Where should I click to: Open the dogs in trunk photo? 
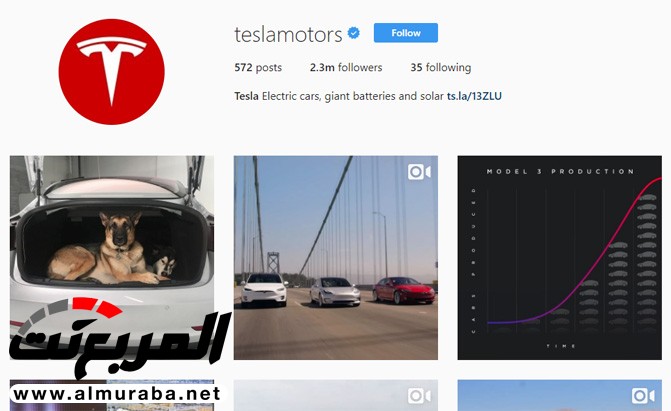pos(112,257)
